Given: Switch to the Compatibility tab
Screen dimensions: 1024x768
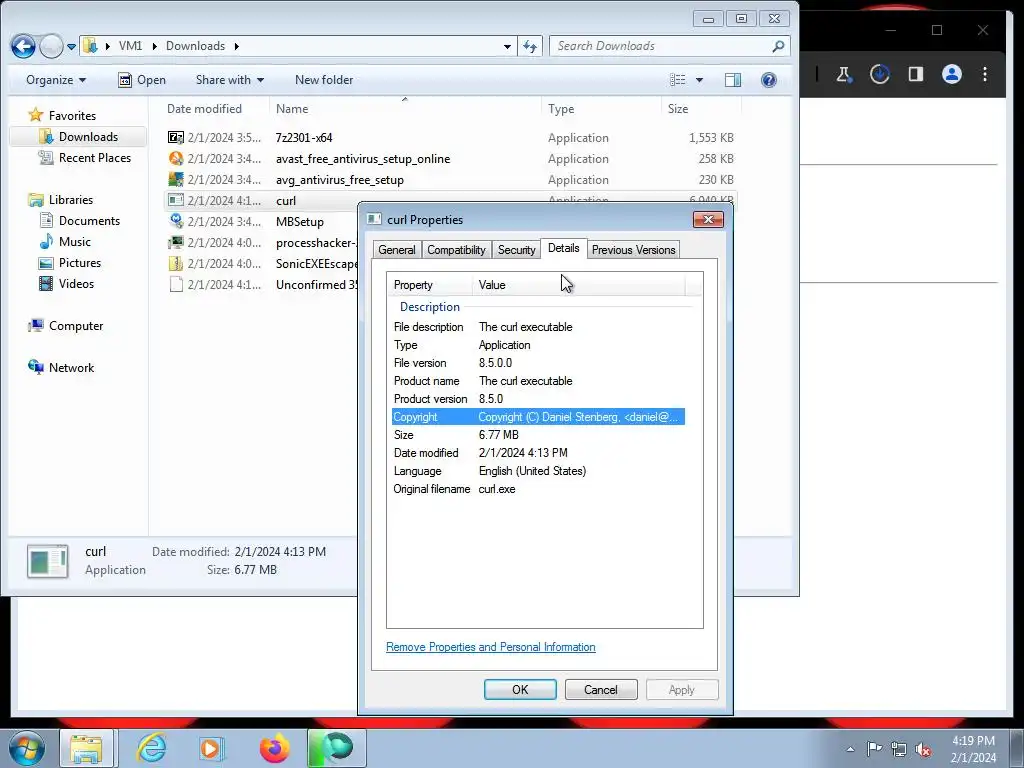Looking at the screenshot, I should (456, 249).
